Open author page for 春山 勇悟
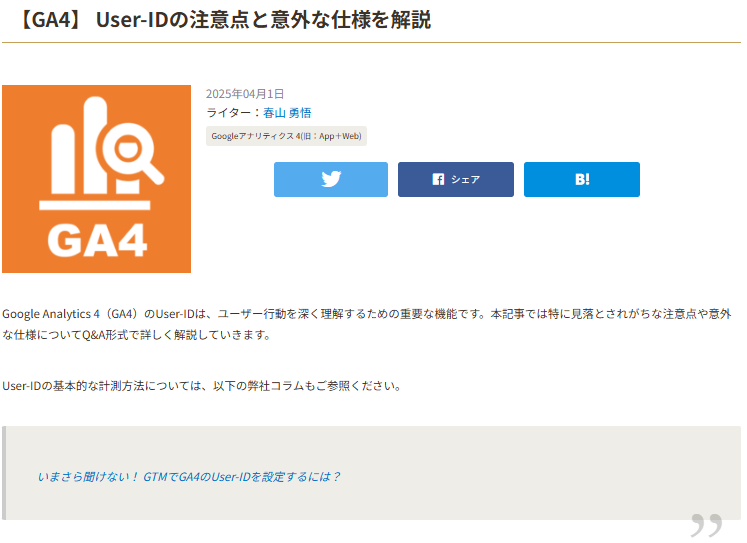This screenshot has height=543, width=747. click(287, 113)
